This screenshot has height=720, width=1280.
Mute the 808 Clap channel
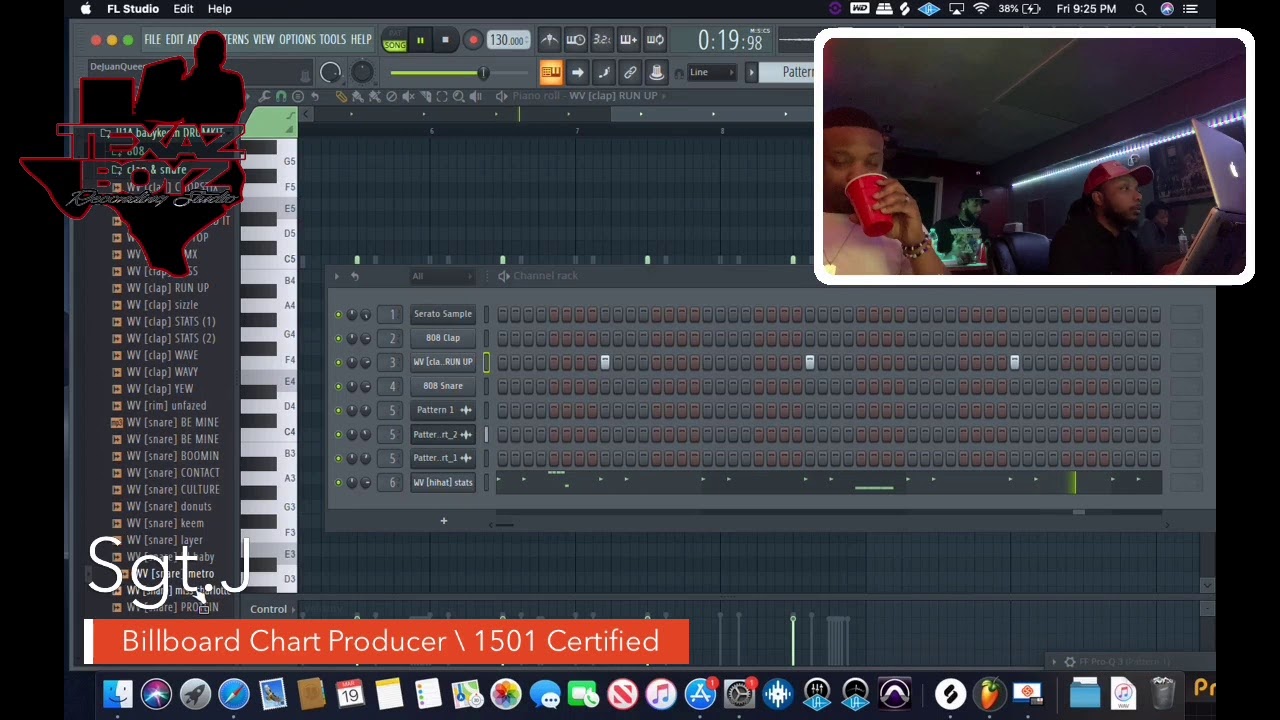pyautogui.click(x=338, y=338)
